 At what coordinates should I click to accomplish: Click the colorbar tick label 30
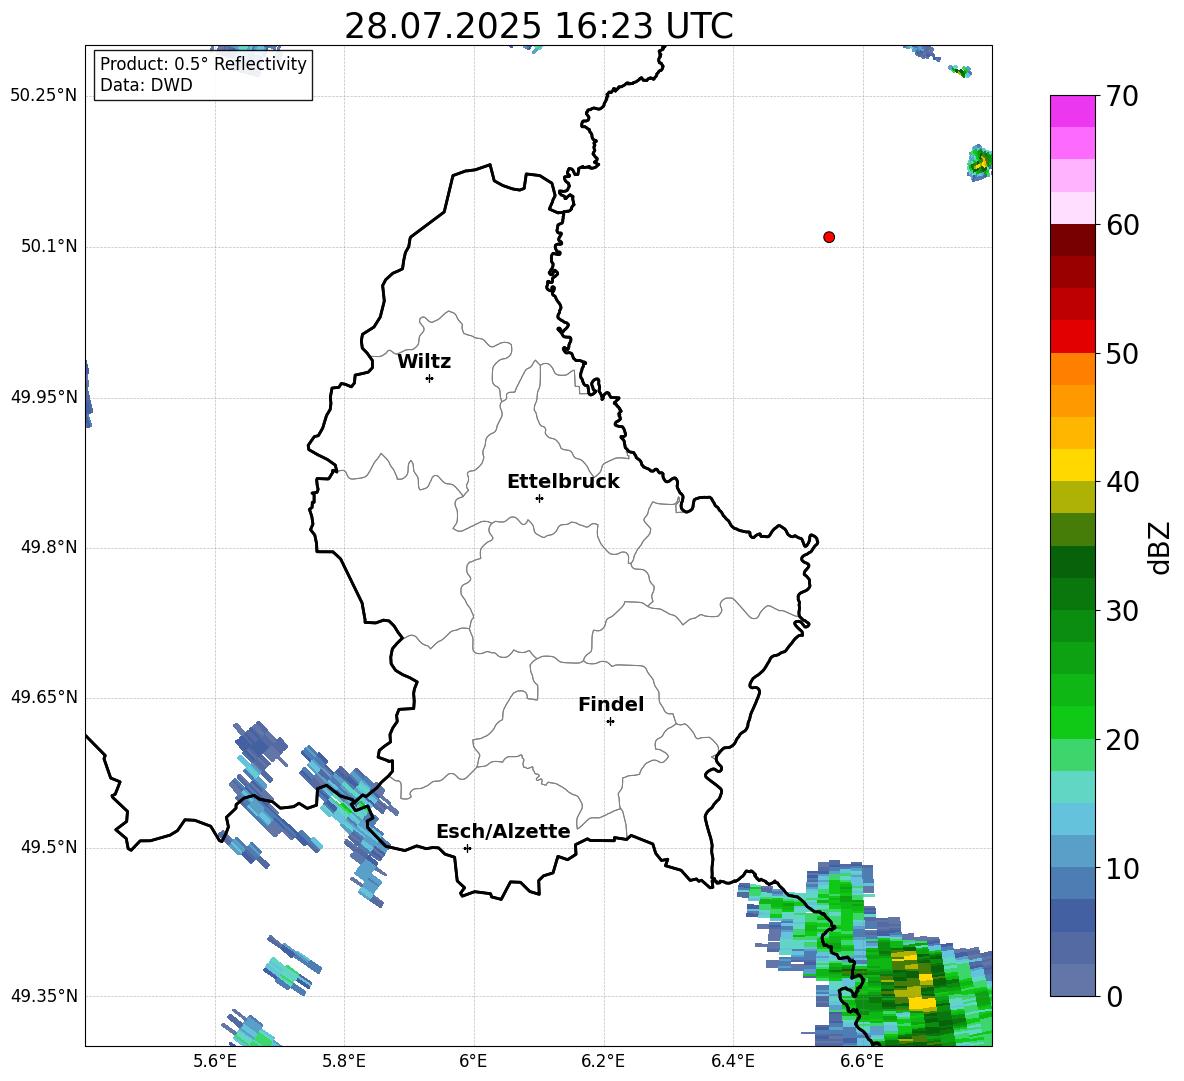click(x=1122, y=611)
